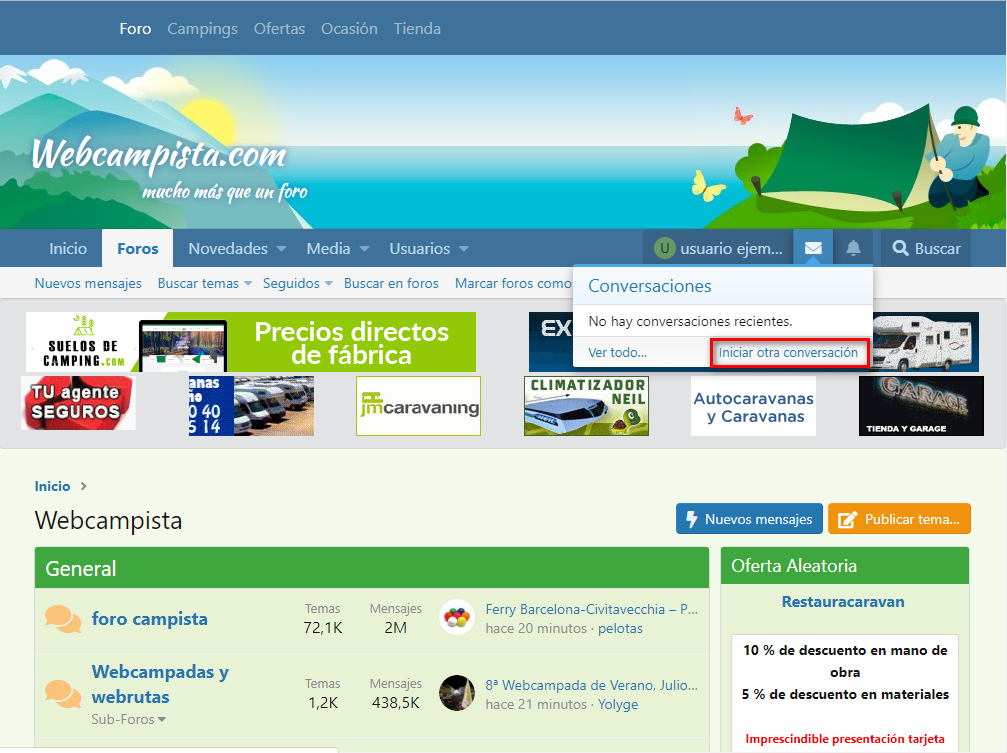Screen dimensions: 1007x753
Task: Click the usuario ejem... account name
Action: point(731,249)
